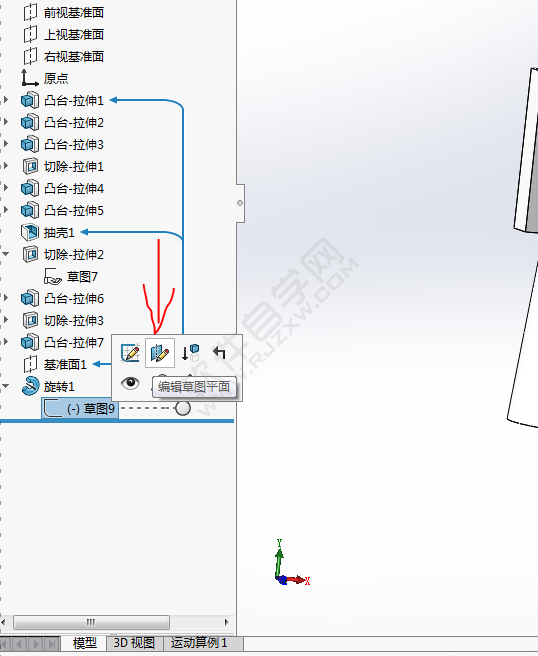Click the last-tab arrow at the bottom left
Screen dimensions: 538x656
coord(52,643)
